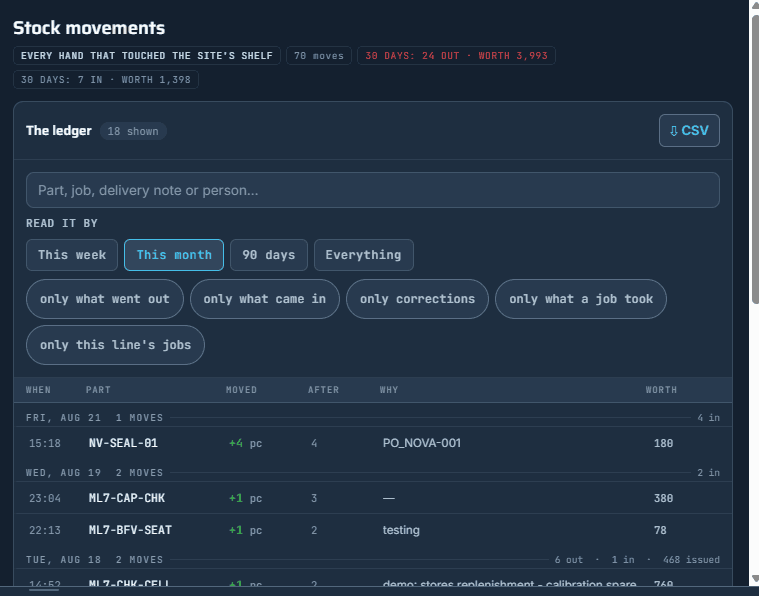The height and width of the screenshot is (596, 759).
Task: Click the worth value 78
Action: (660, 530)
